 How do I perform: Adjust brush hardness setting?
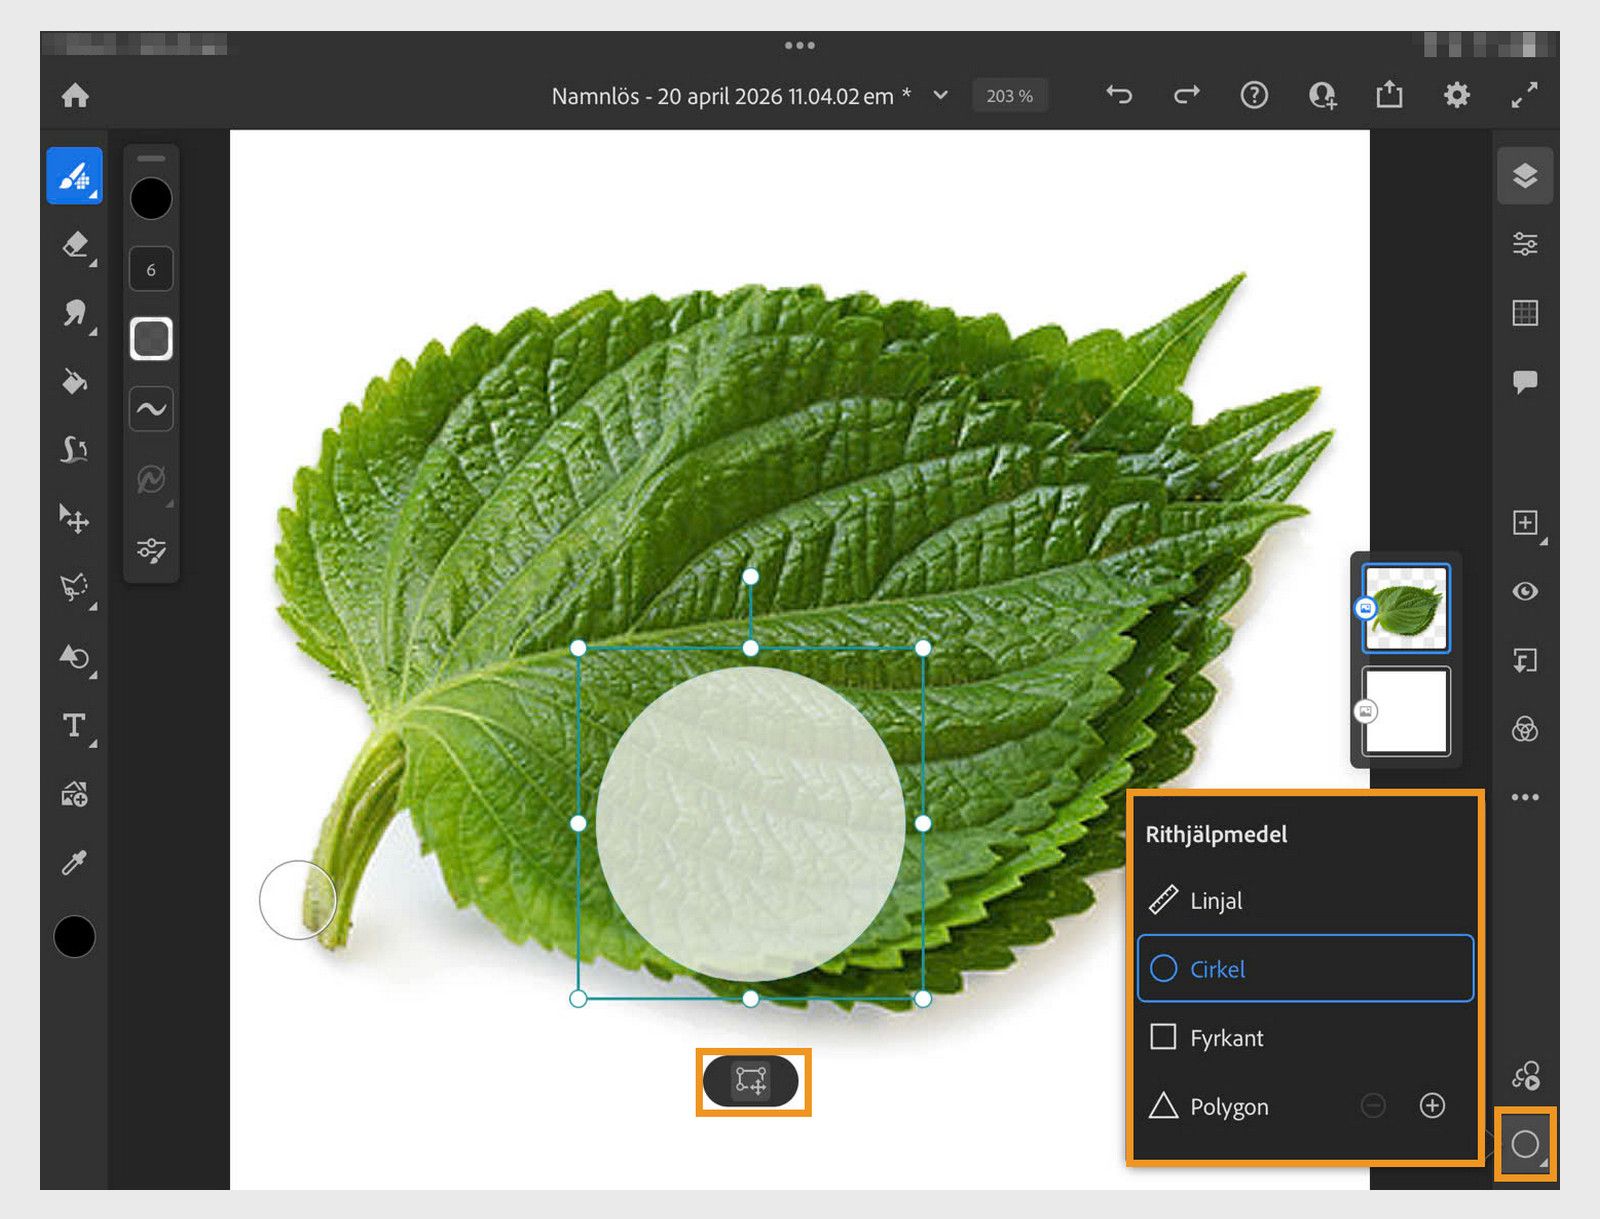(151, 338)
